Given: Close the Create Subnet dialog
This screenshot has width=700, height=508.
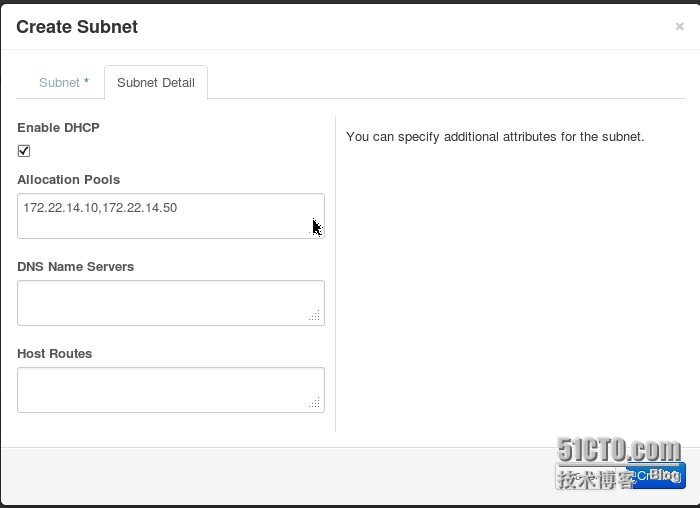Looking at the screenshot, I should (x=679, y=27).
